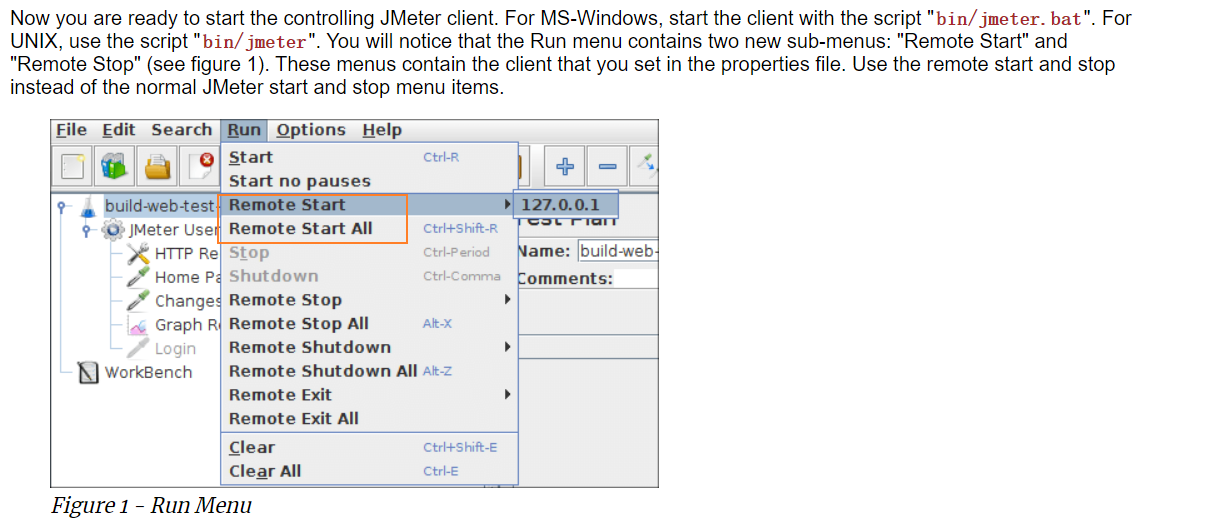Viewport: 1206px width, 531px height.
Task: Click the Changes sampler pipette icon
Action: click(138, 301)
